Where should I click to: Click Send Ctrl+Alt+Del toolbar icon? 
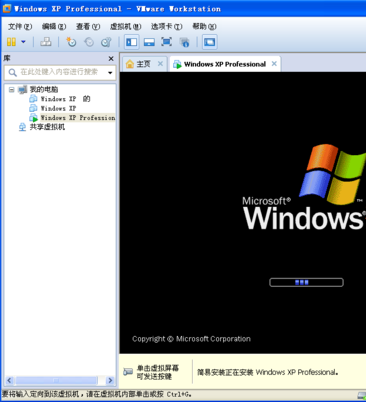pos(46,42)
